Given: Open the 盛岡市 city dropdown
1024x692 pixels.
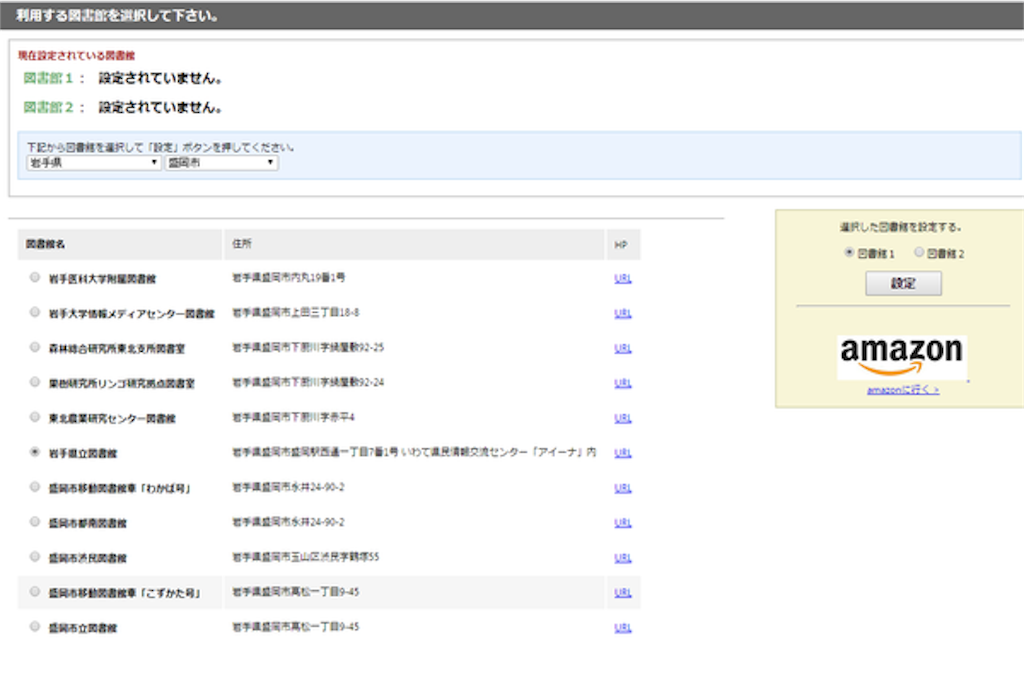Looking at the screenshot, I should click(x=221, y=163).
